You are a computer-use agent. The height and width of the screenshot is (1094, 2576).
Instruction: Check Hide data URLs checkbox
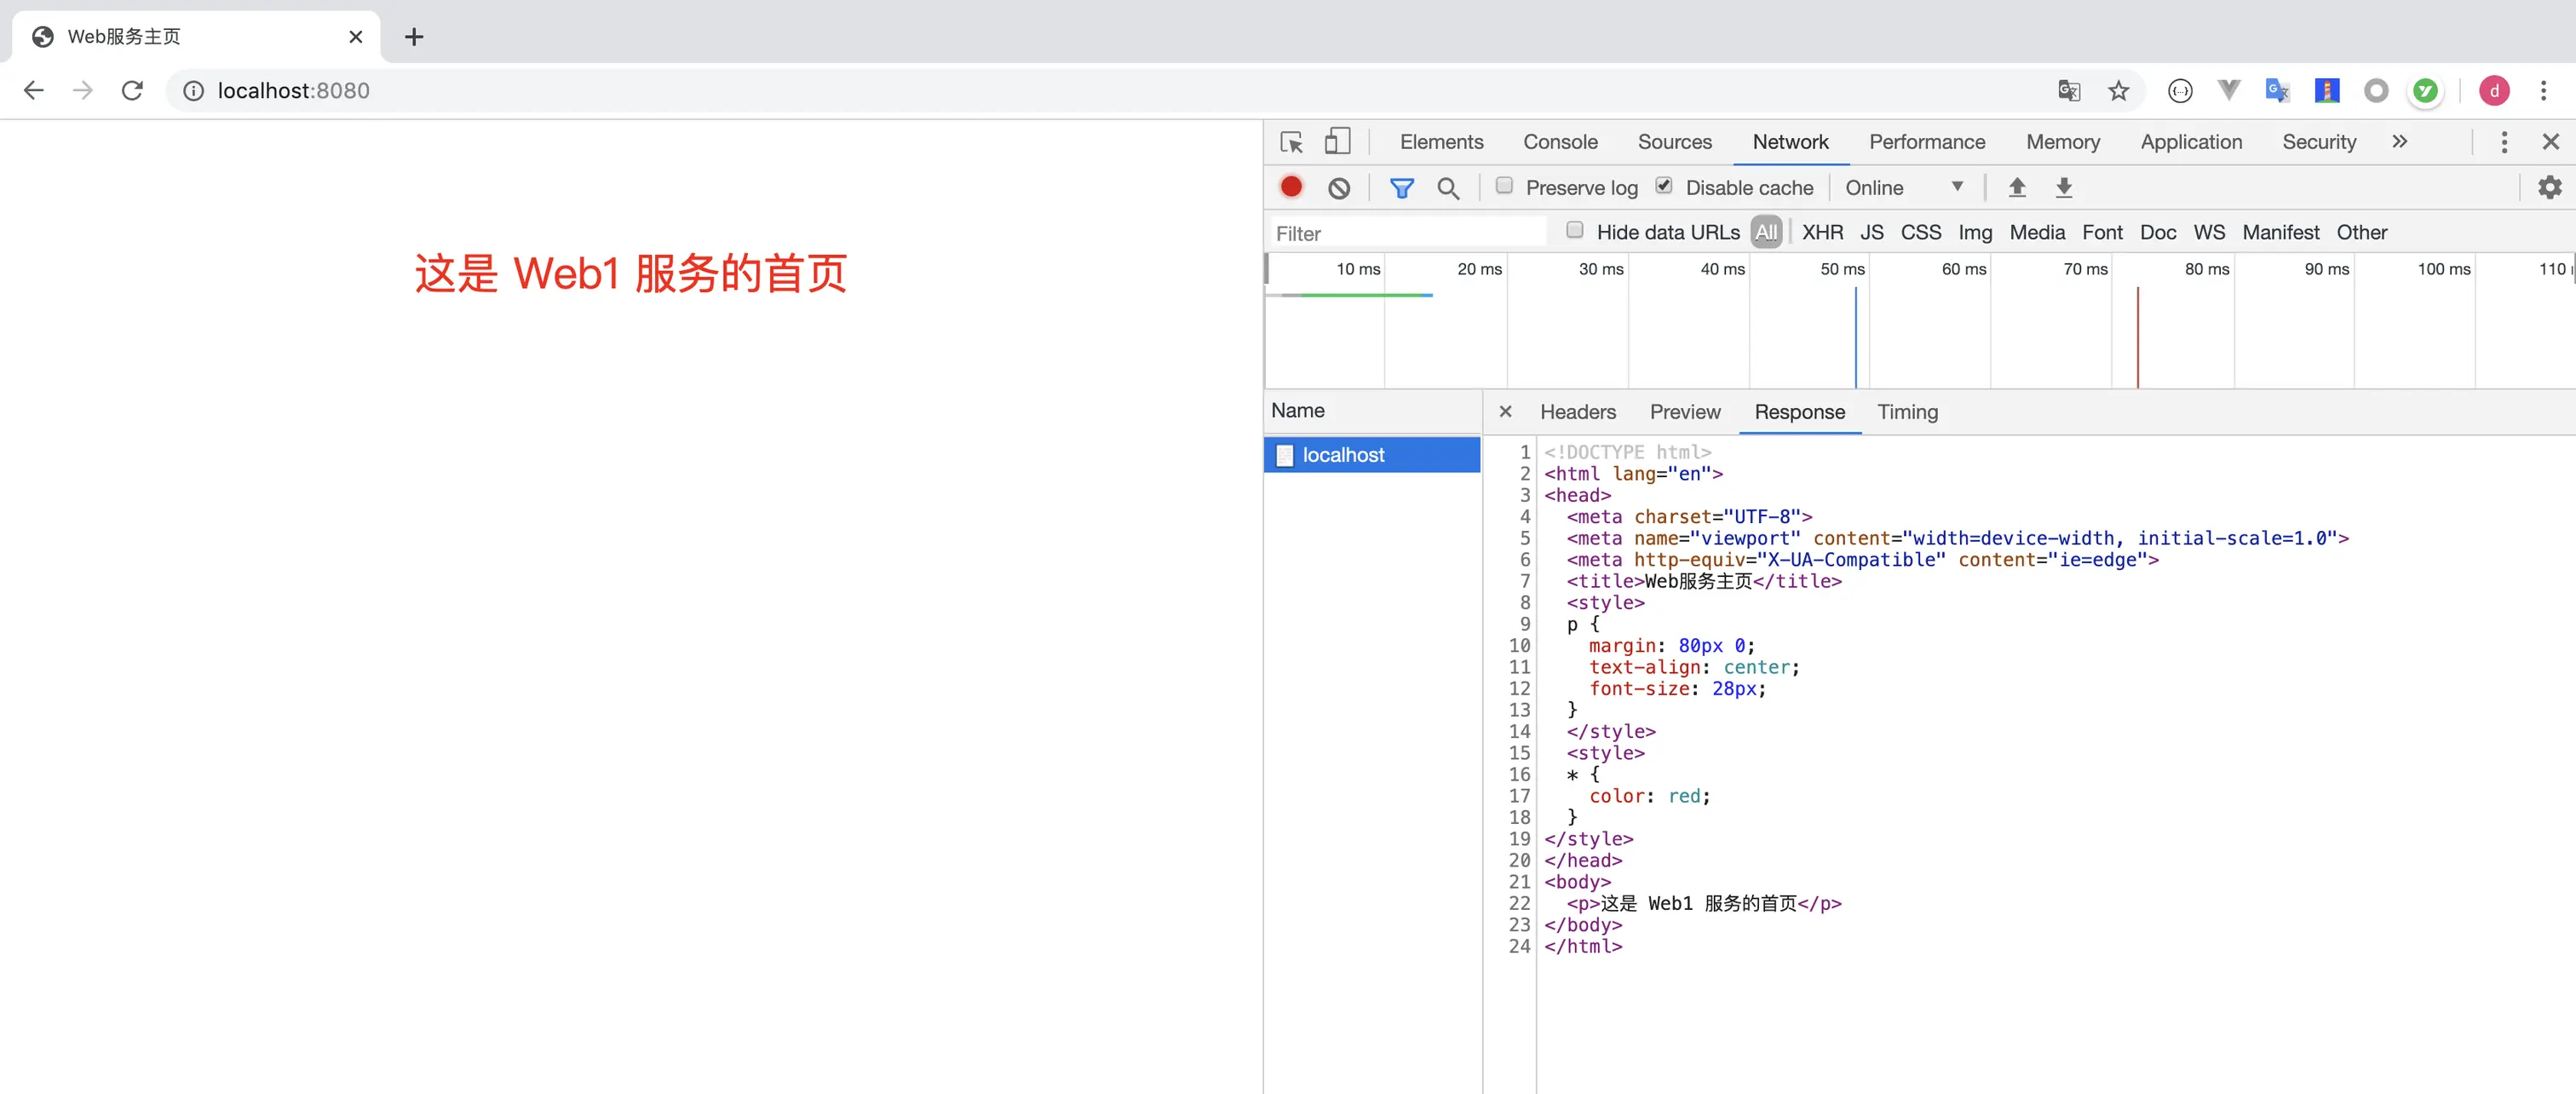pos(1575,231)
